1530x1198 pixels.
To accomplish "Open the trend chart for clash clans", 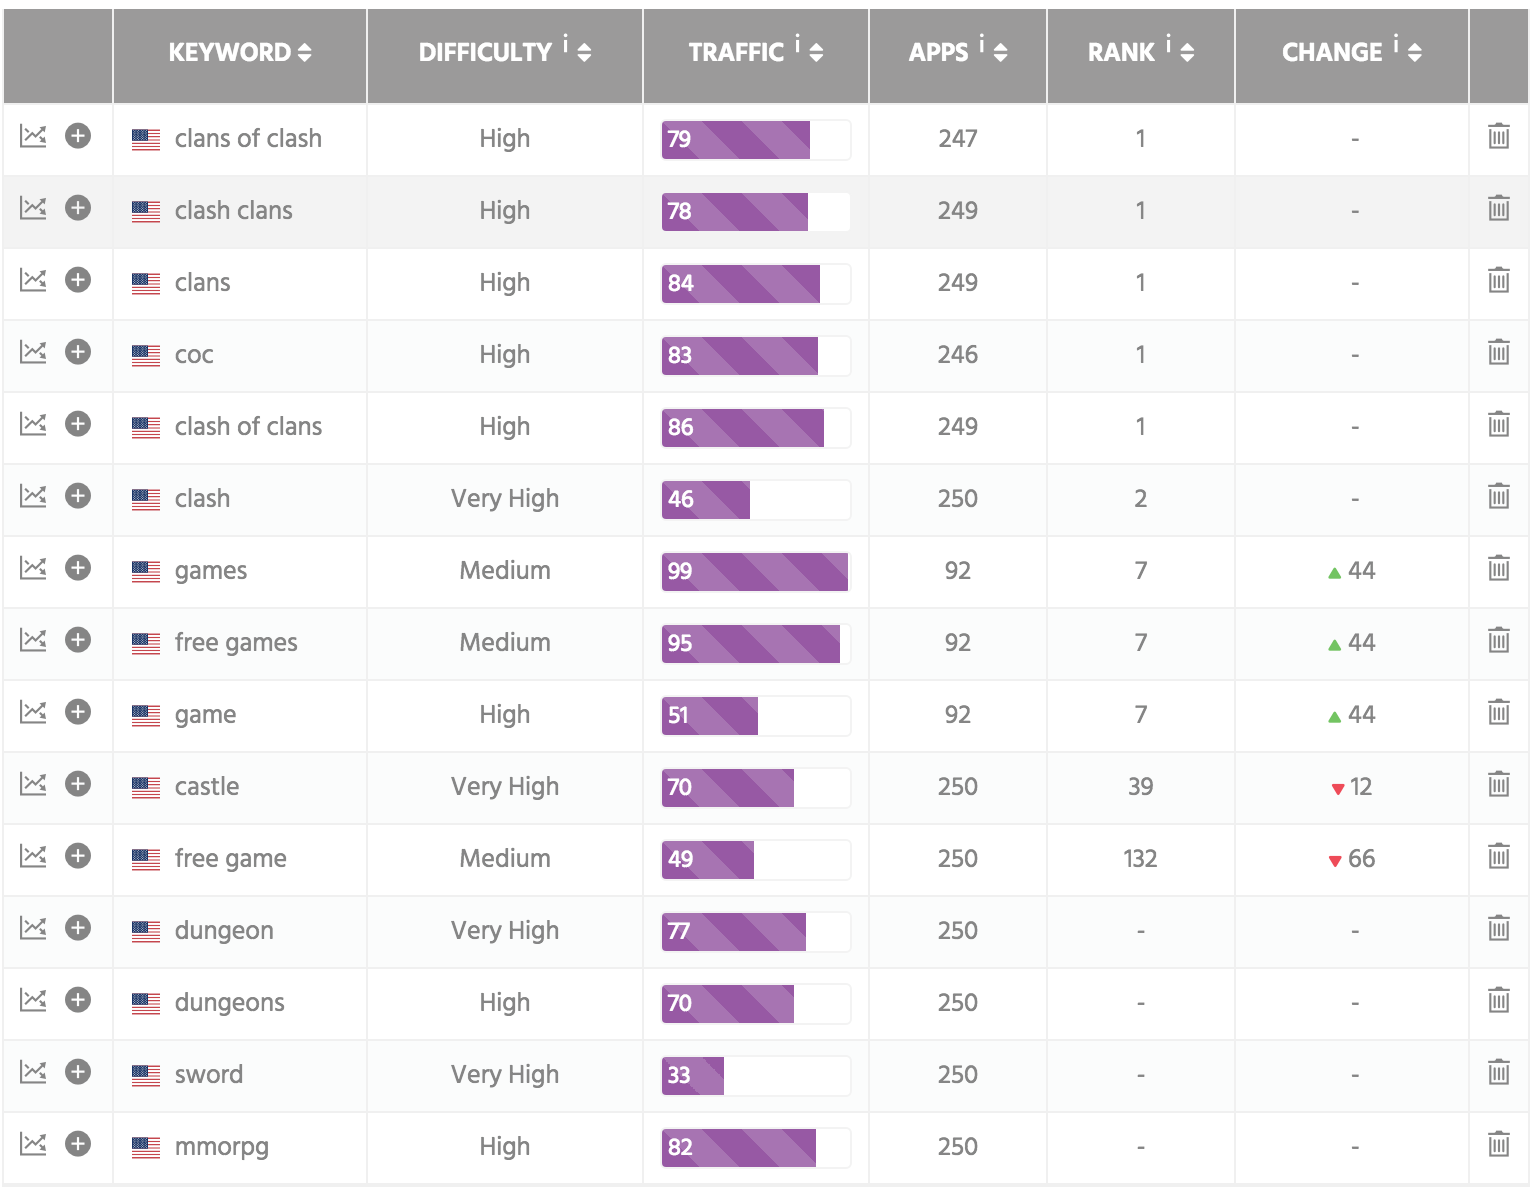I will coord(33,208).
